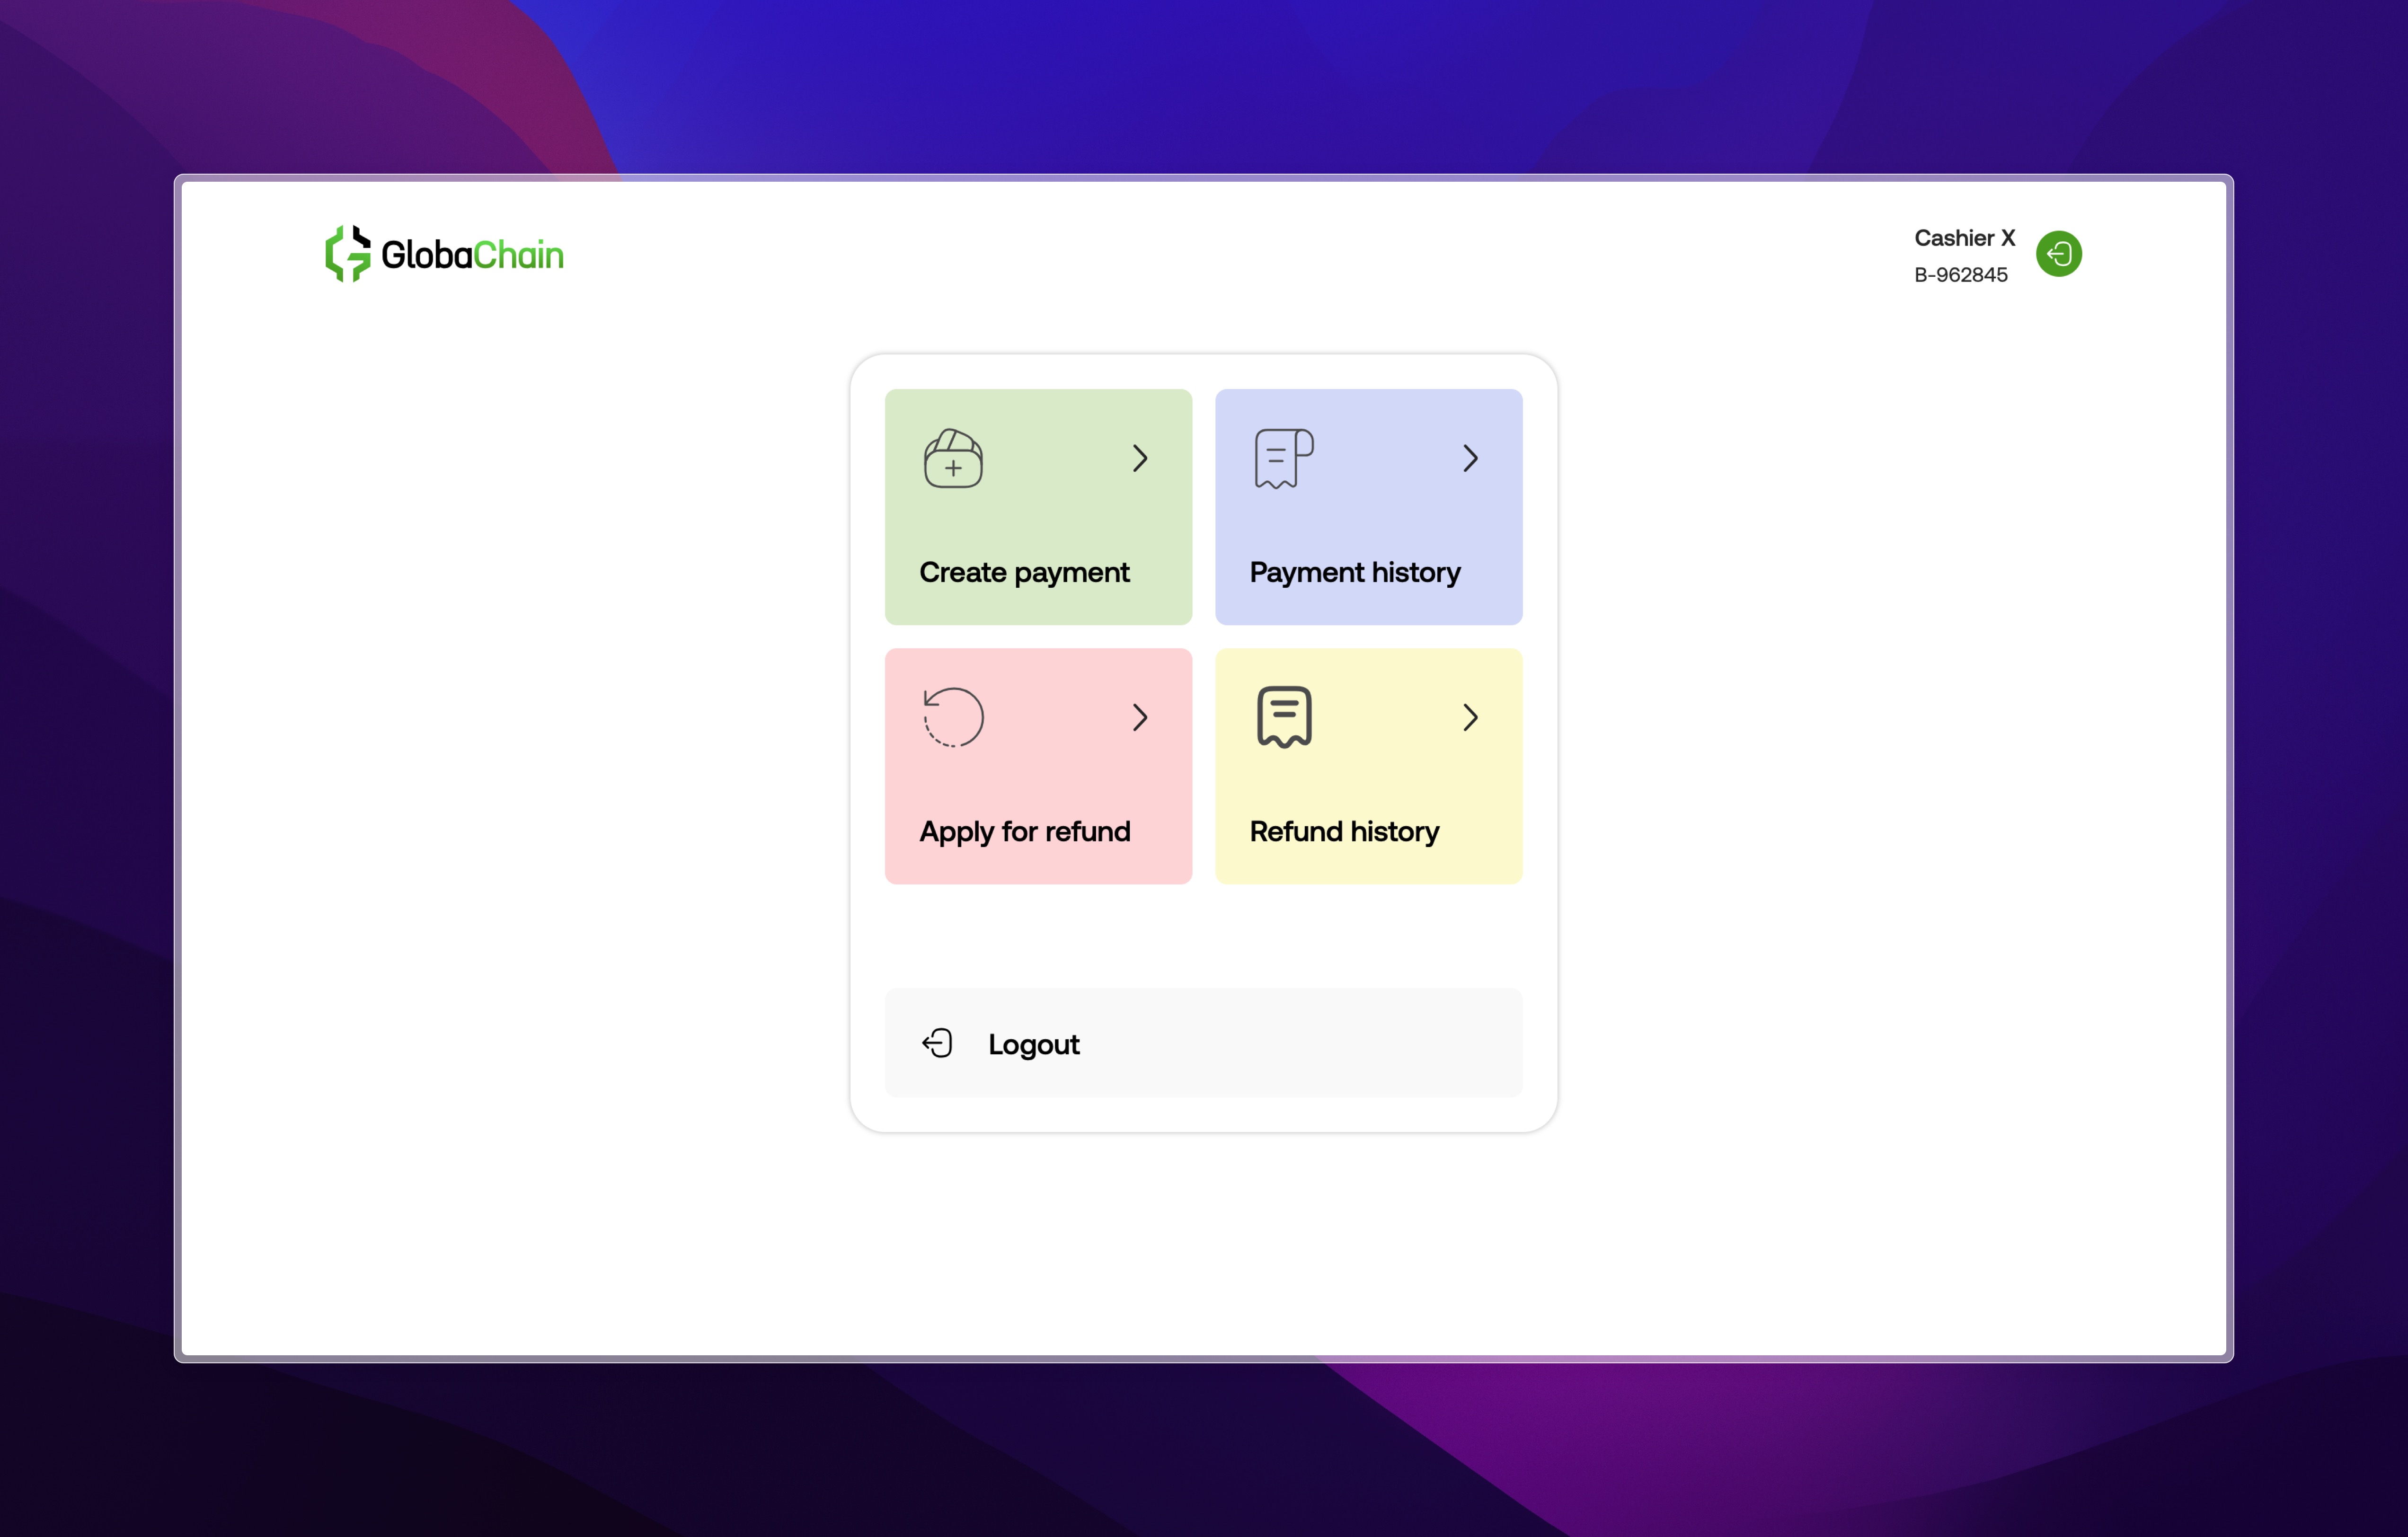Click the Logout button
Image resolution: width=2408 pixels, height=1537 pixels.
(x=1203, y=1043)
